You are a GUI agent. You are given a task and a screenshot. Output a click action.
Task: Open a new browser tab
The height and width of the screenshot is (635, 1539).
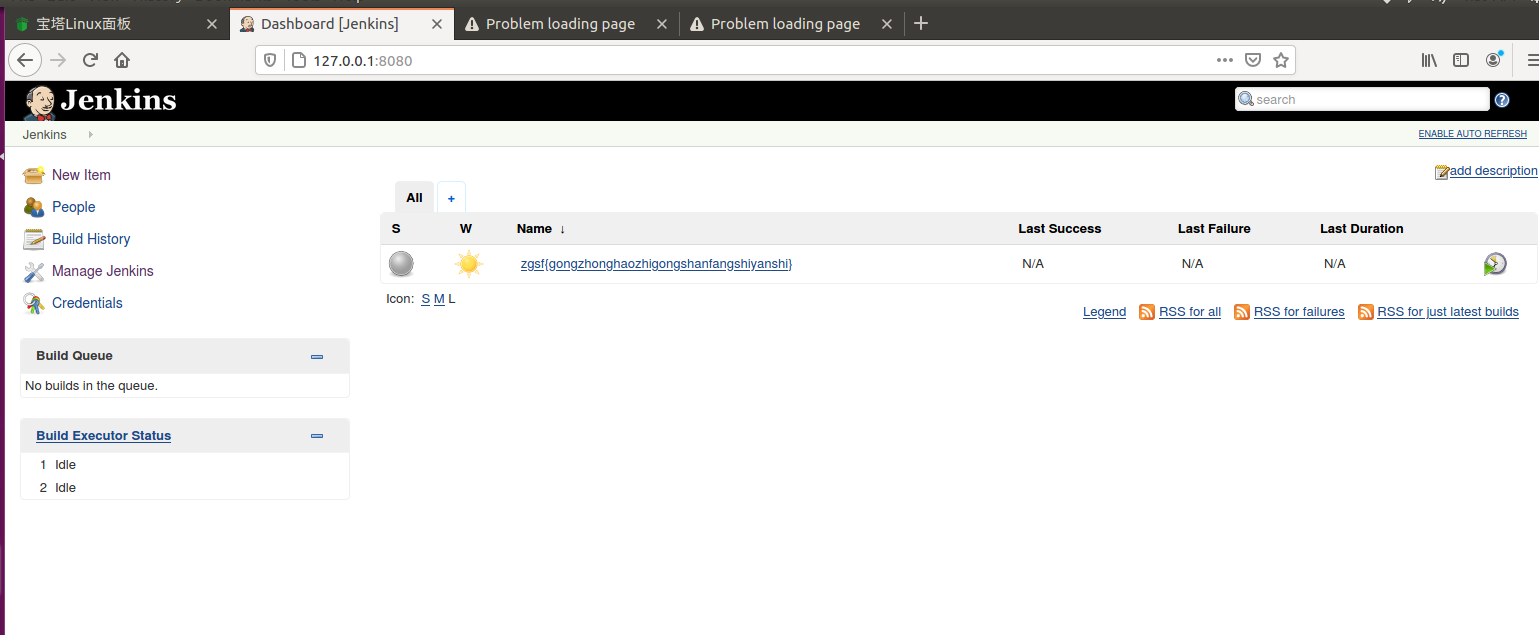(921, 23)
